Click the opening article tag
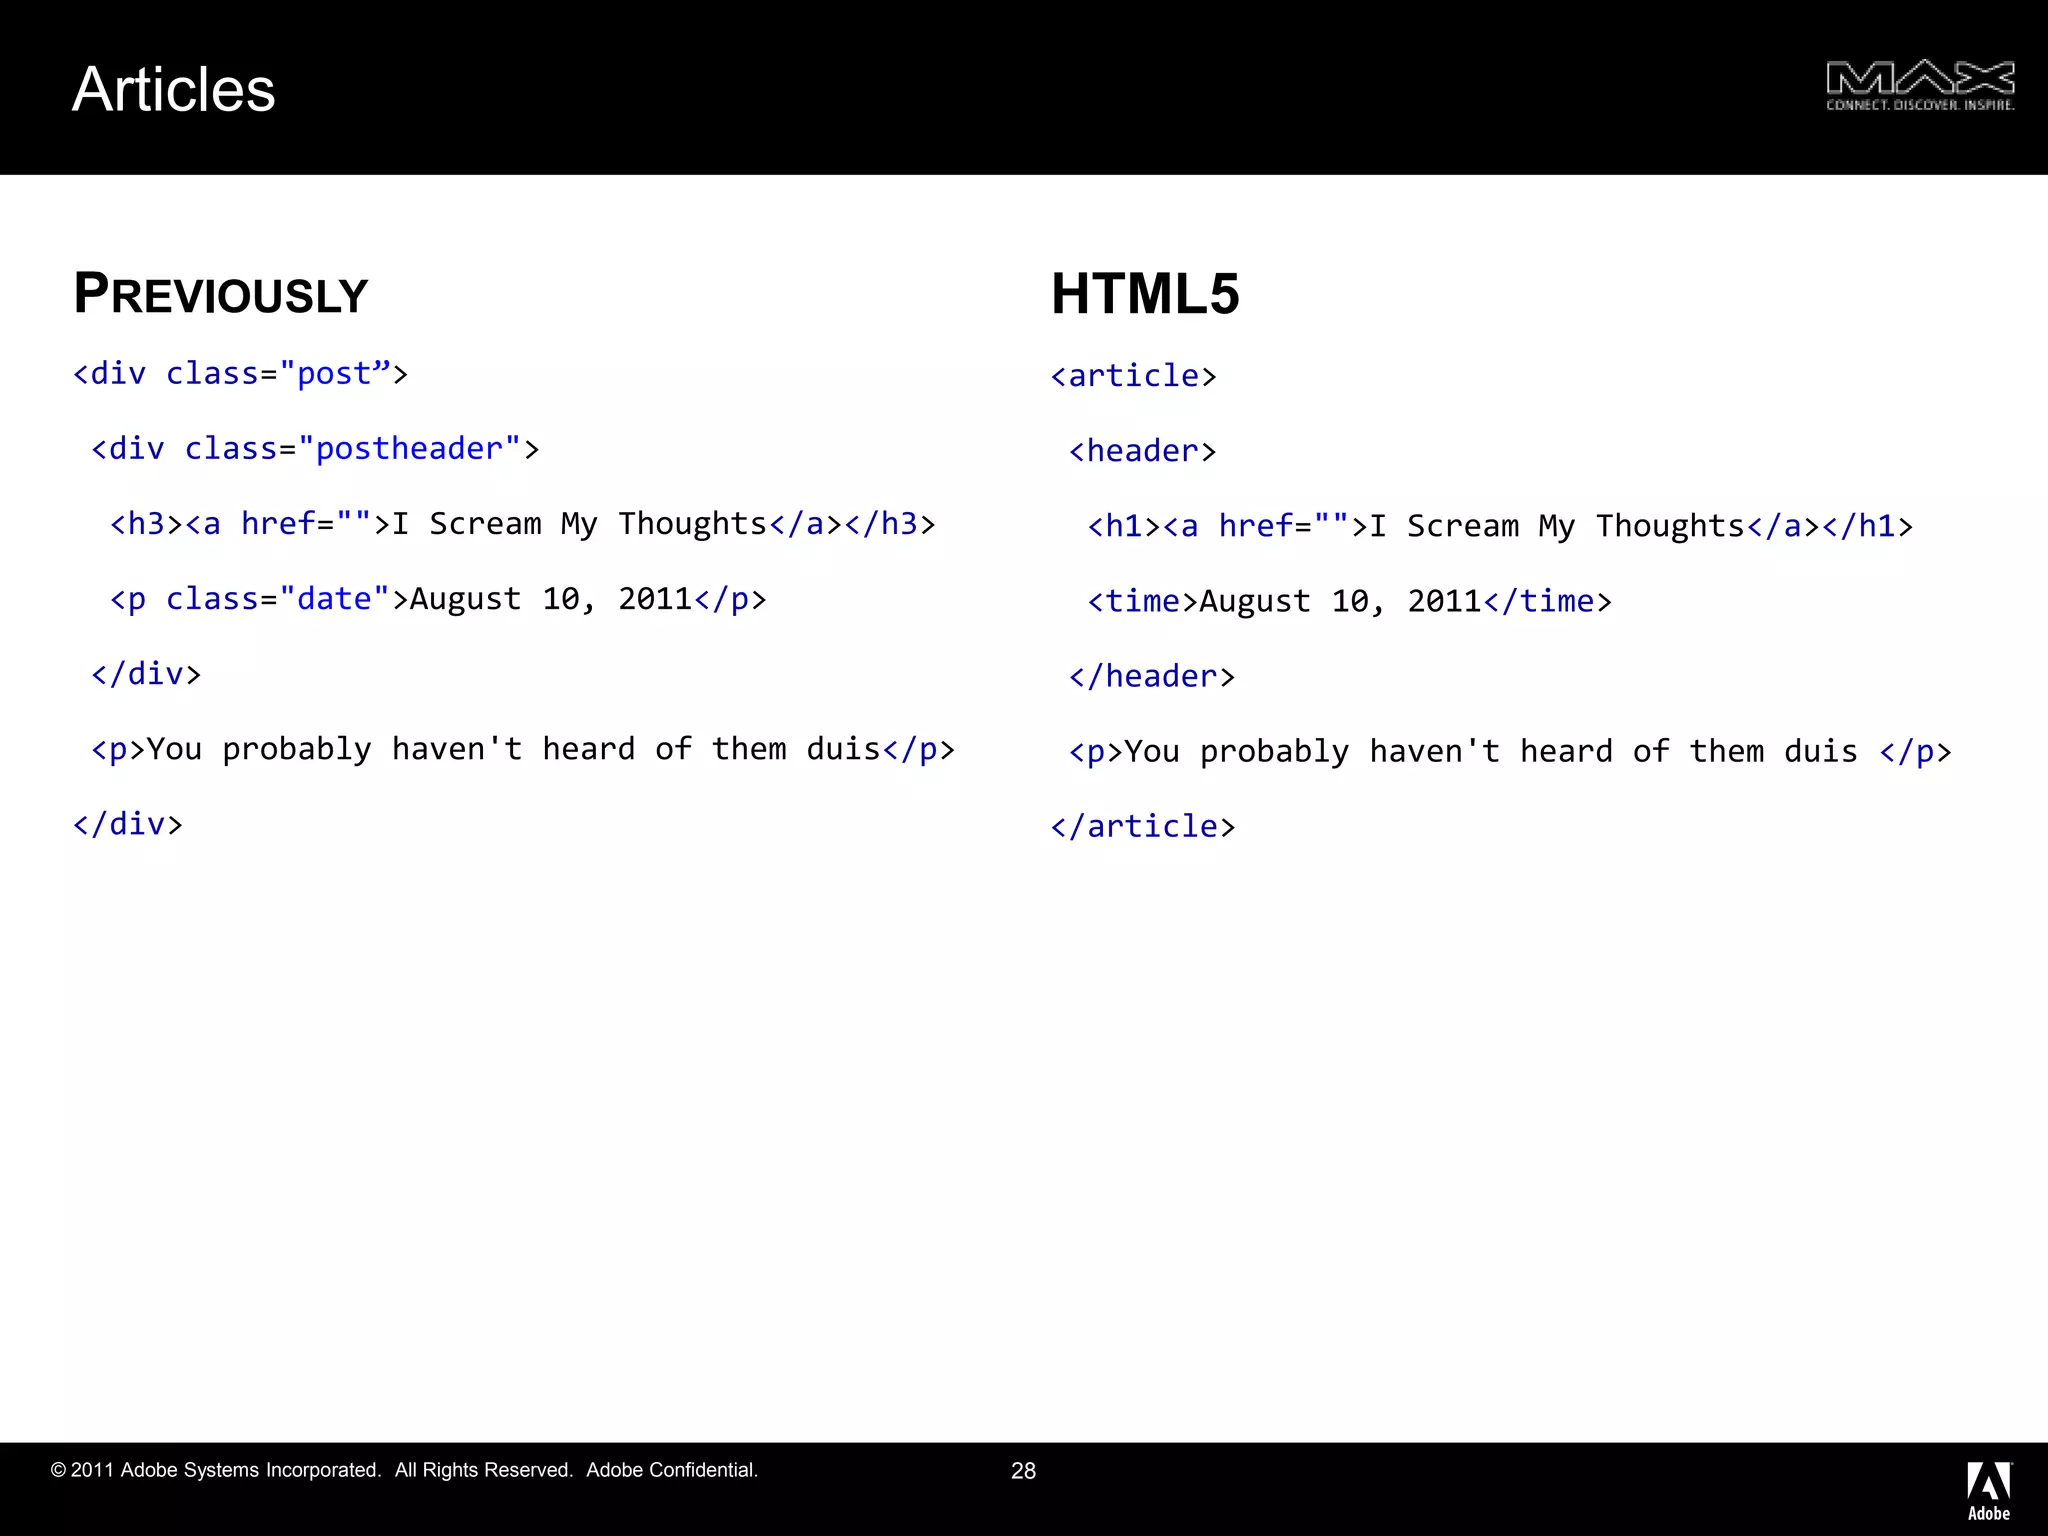 [x=1133, y=376]
